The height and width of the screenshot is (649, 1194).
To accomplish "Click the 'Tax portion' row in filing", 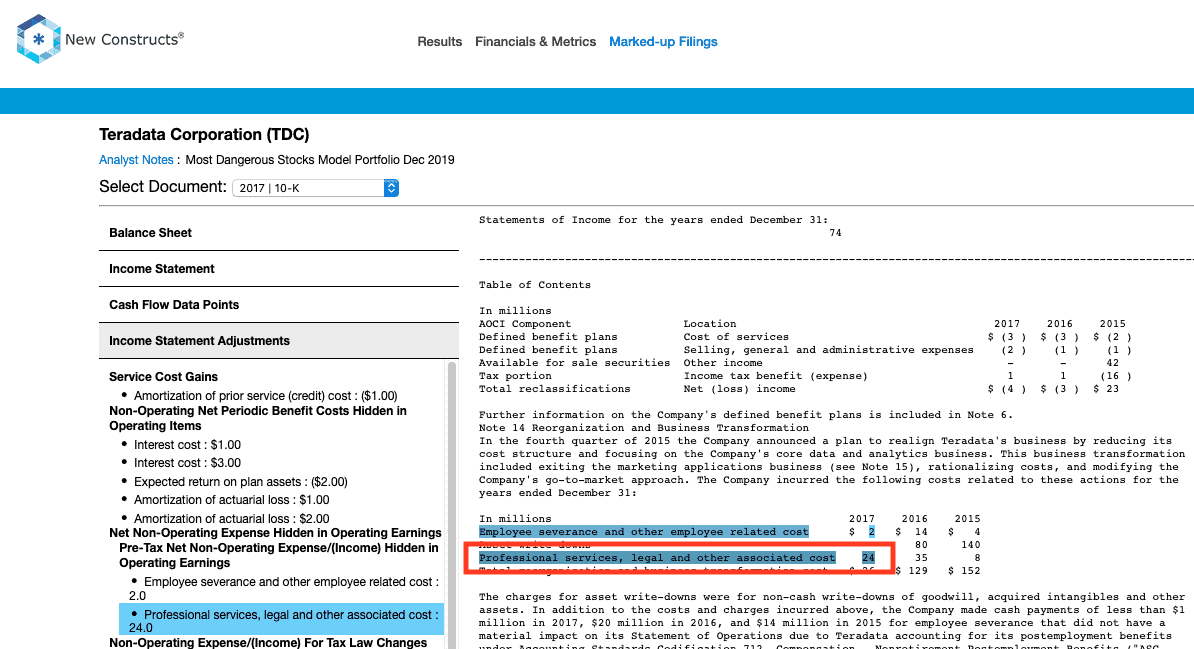I will [x=805, y=376].
